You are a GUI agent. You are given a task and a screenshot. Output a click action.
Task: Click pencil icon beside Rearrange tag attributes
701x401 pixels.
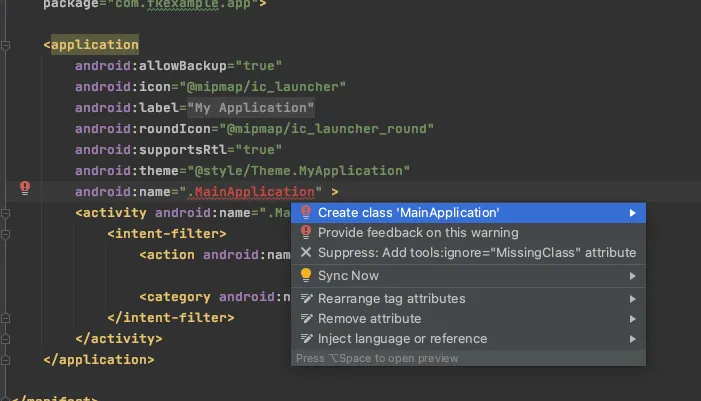[x=306, y=298]
